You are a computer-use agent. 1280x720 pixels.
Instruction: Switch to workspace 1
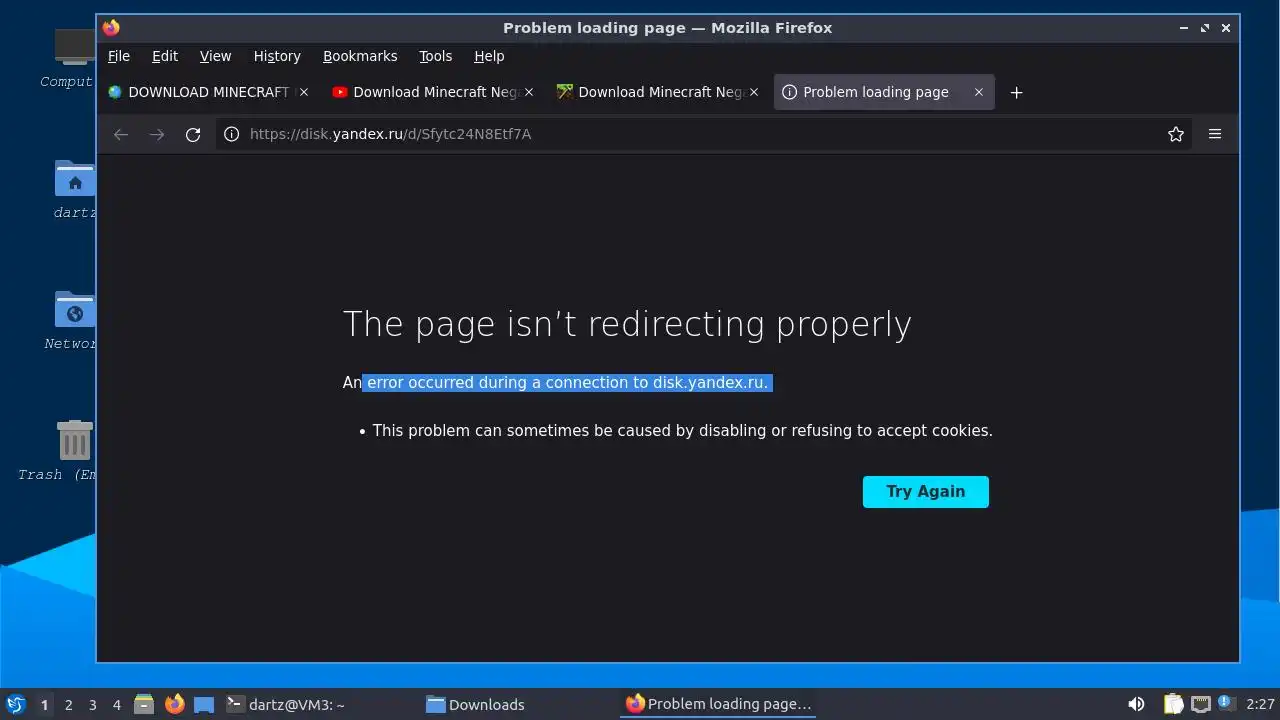44,705
